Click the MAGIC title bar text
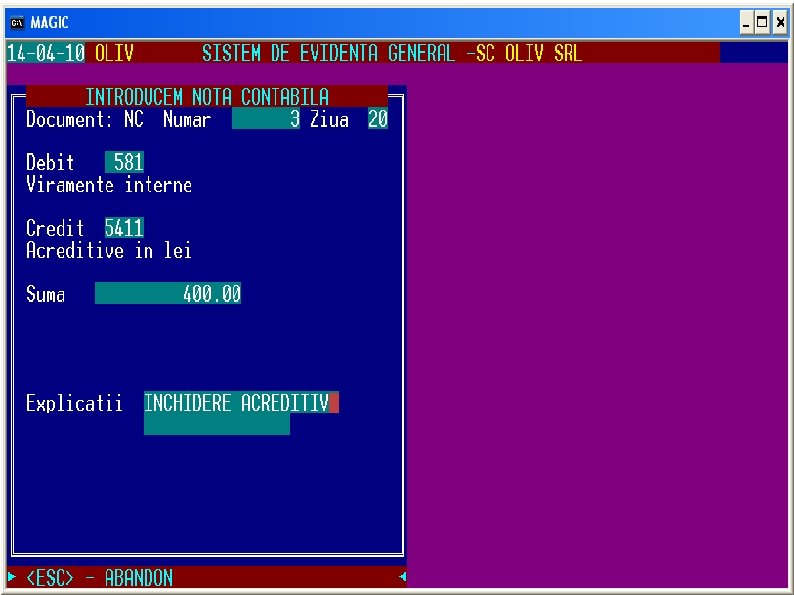Image resolution: width=794 pixels, height=595 pixels. (x=49, y=23)
